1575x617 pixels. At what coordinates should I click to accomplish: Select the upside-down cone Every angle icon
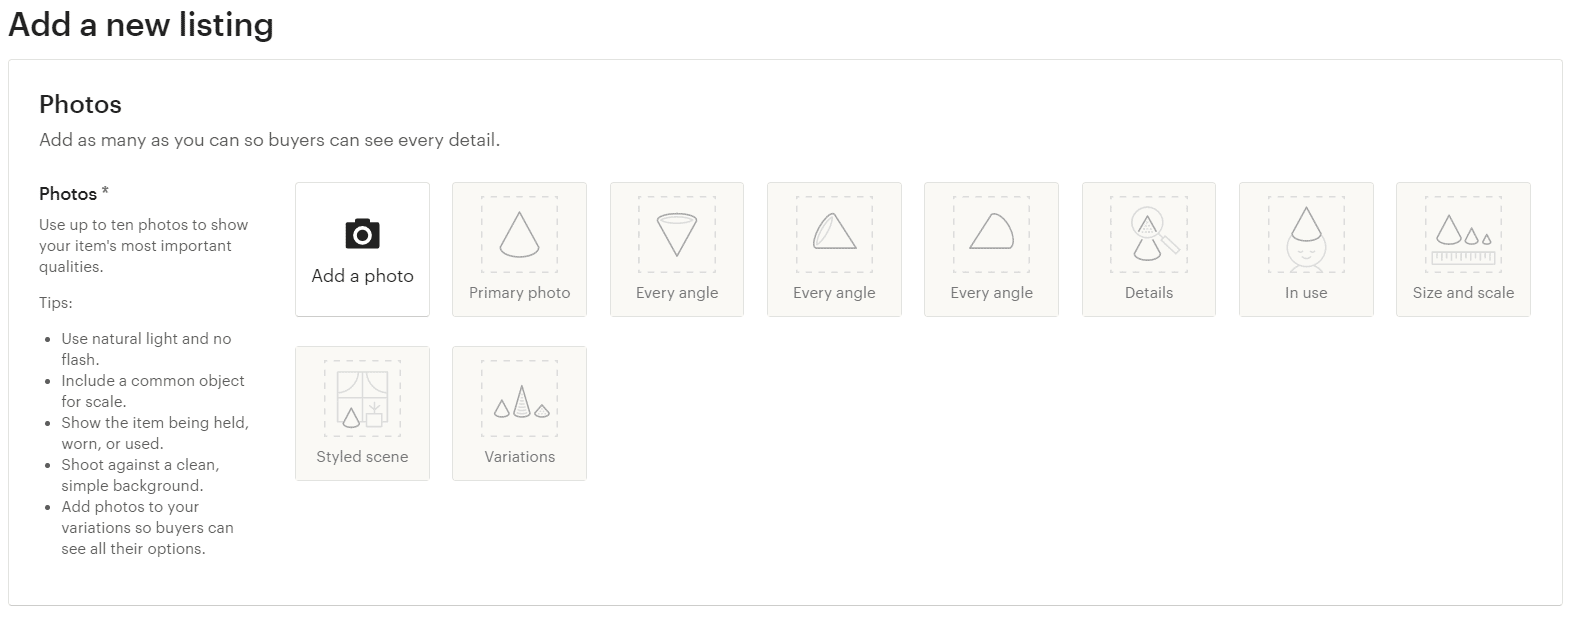[677, 235]
